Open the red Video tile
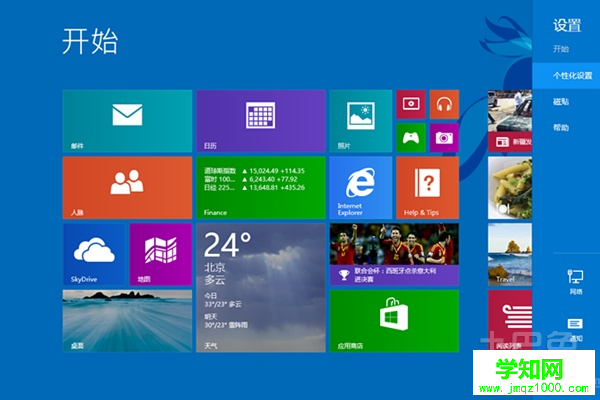The image size is (600, 400). (411, 104)
